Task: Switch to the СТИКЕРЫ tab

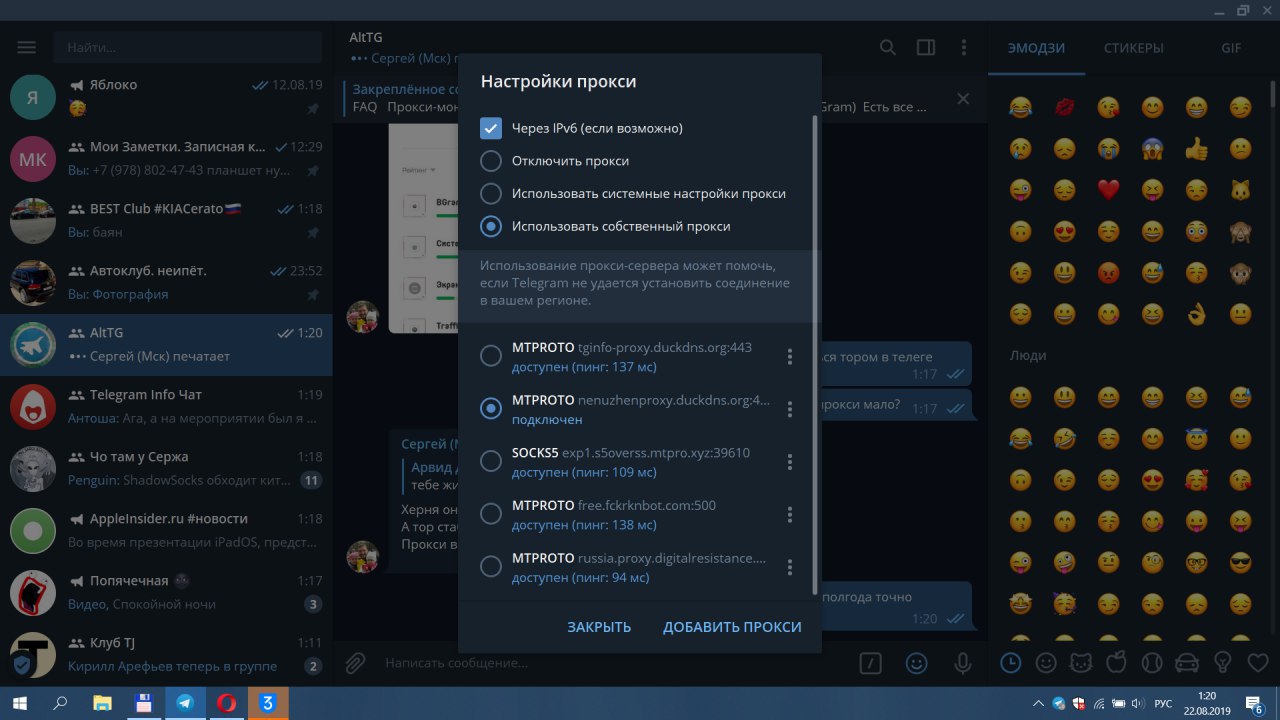Action: pos(1133,48)
